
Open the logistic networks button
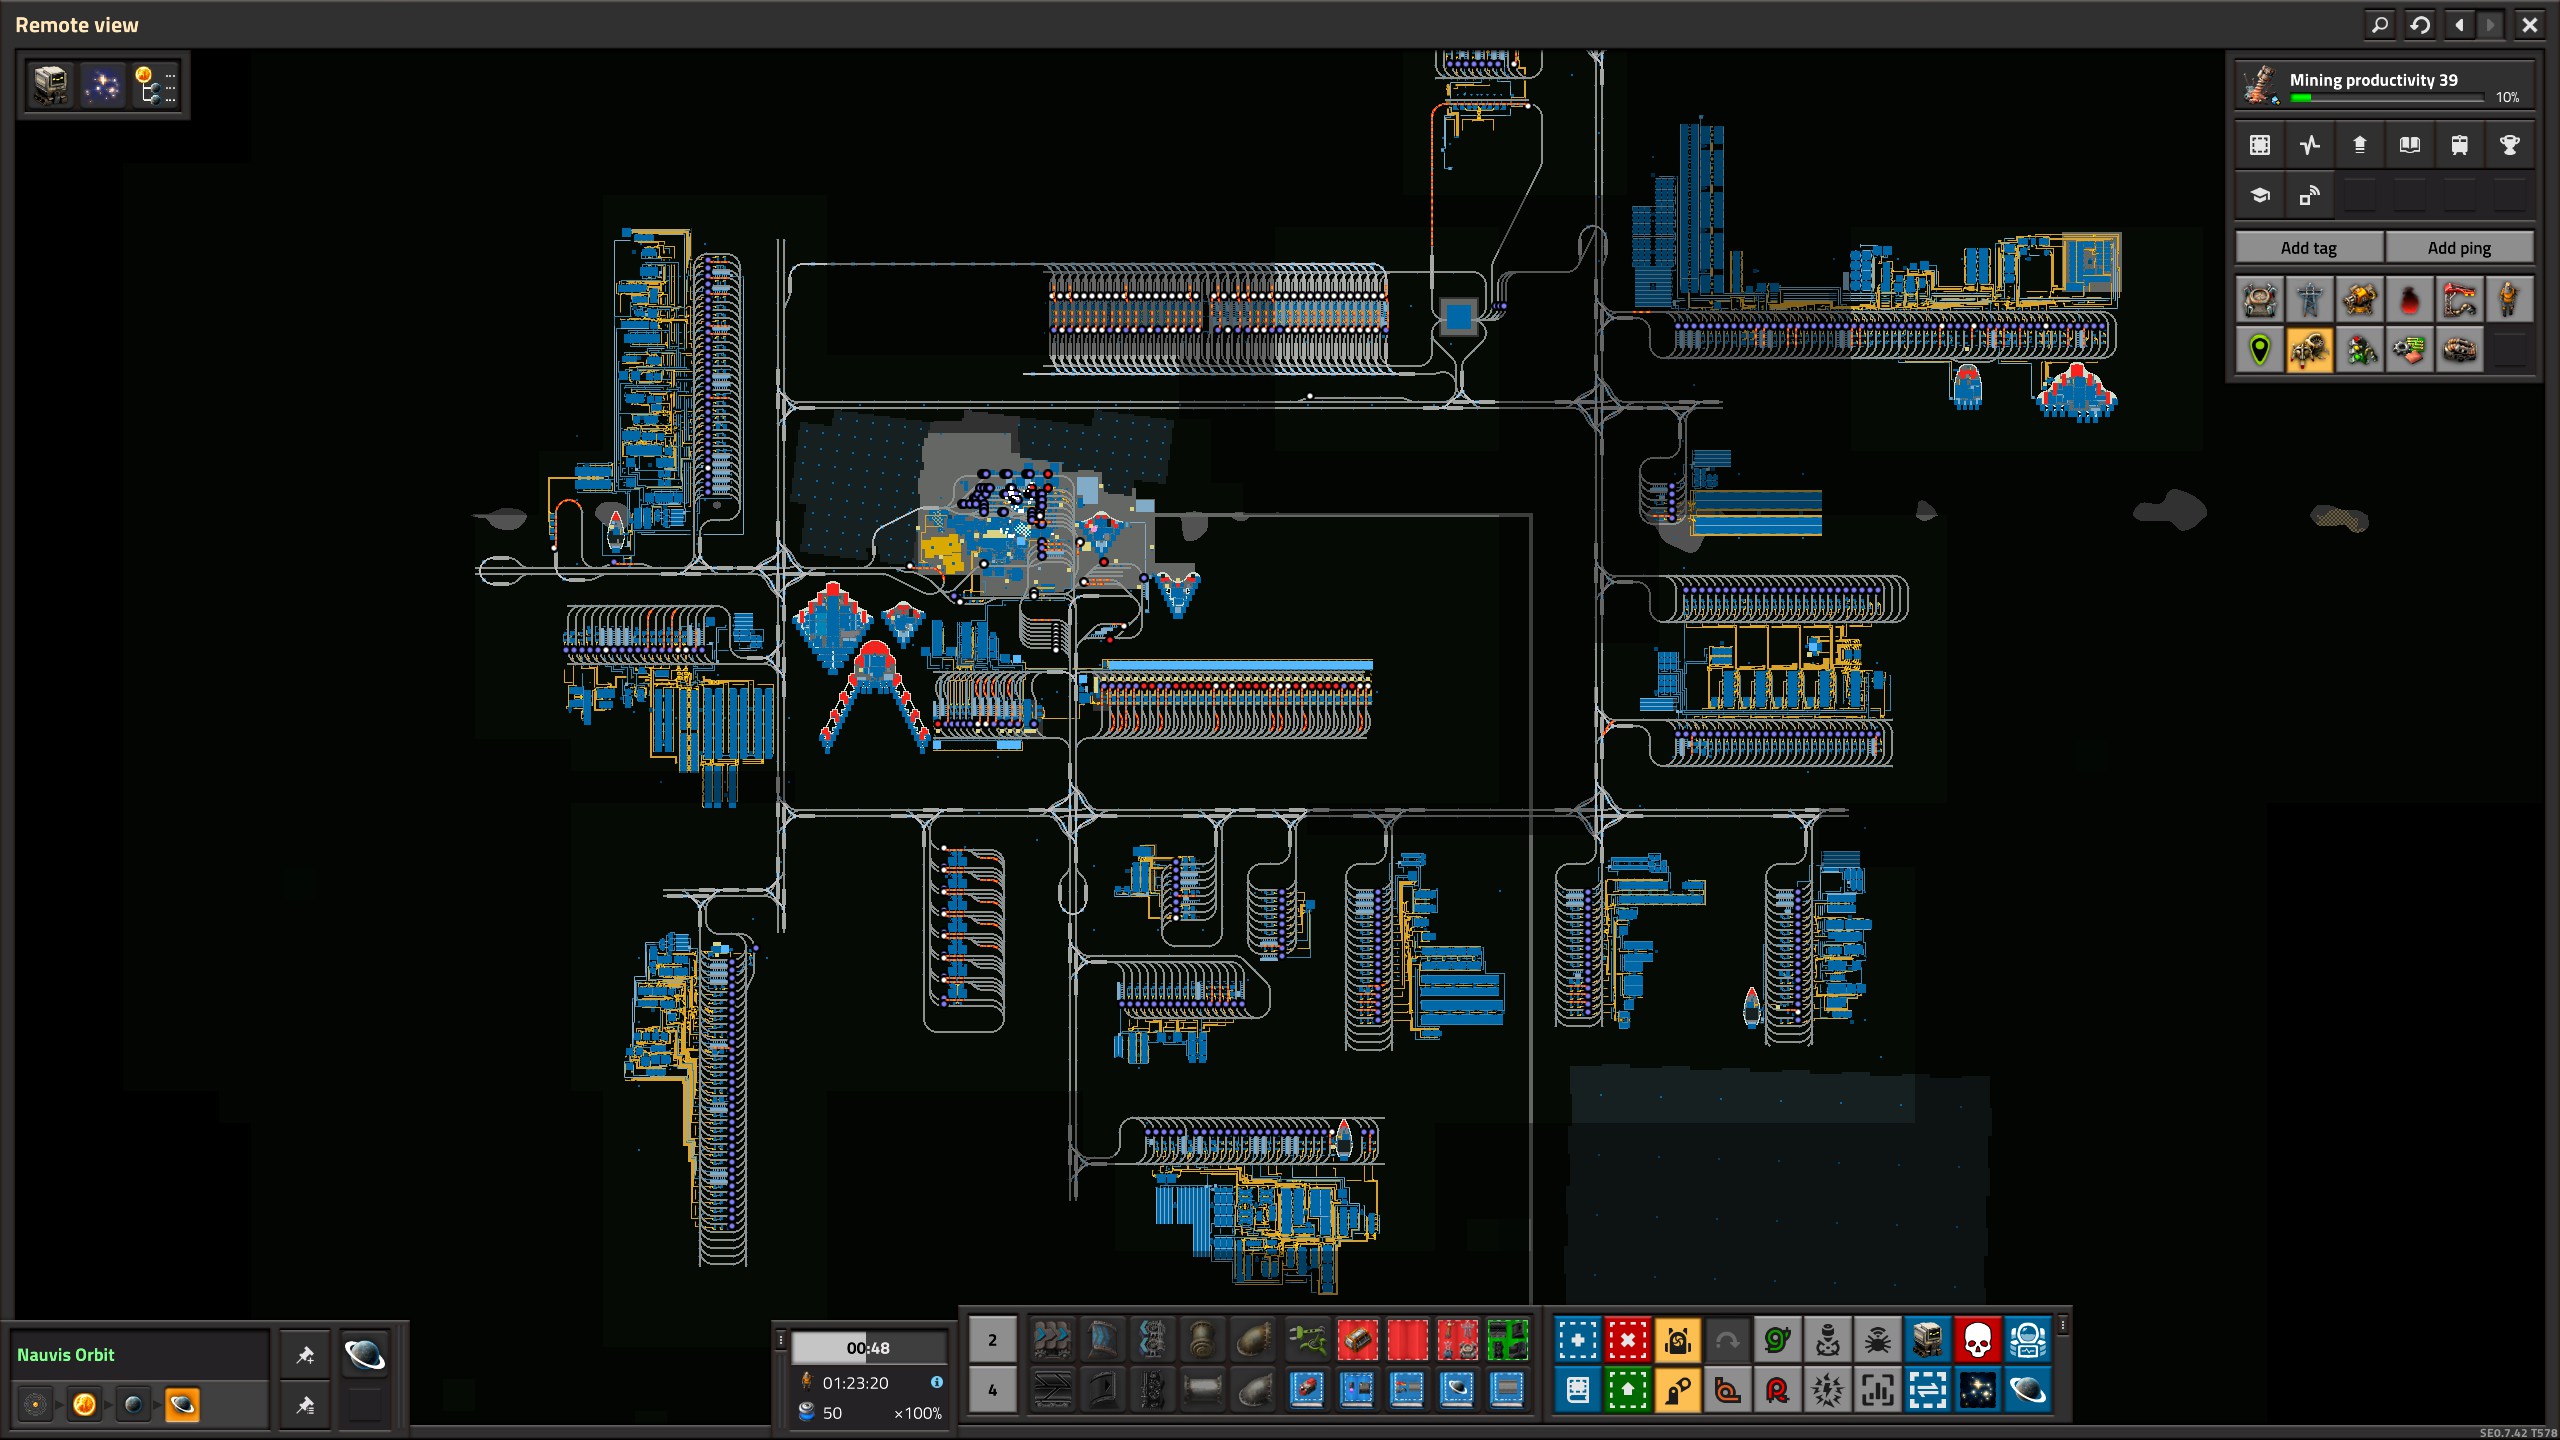point(2309,196)
